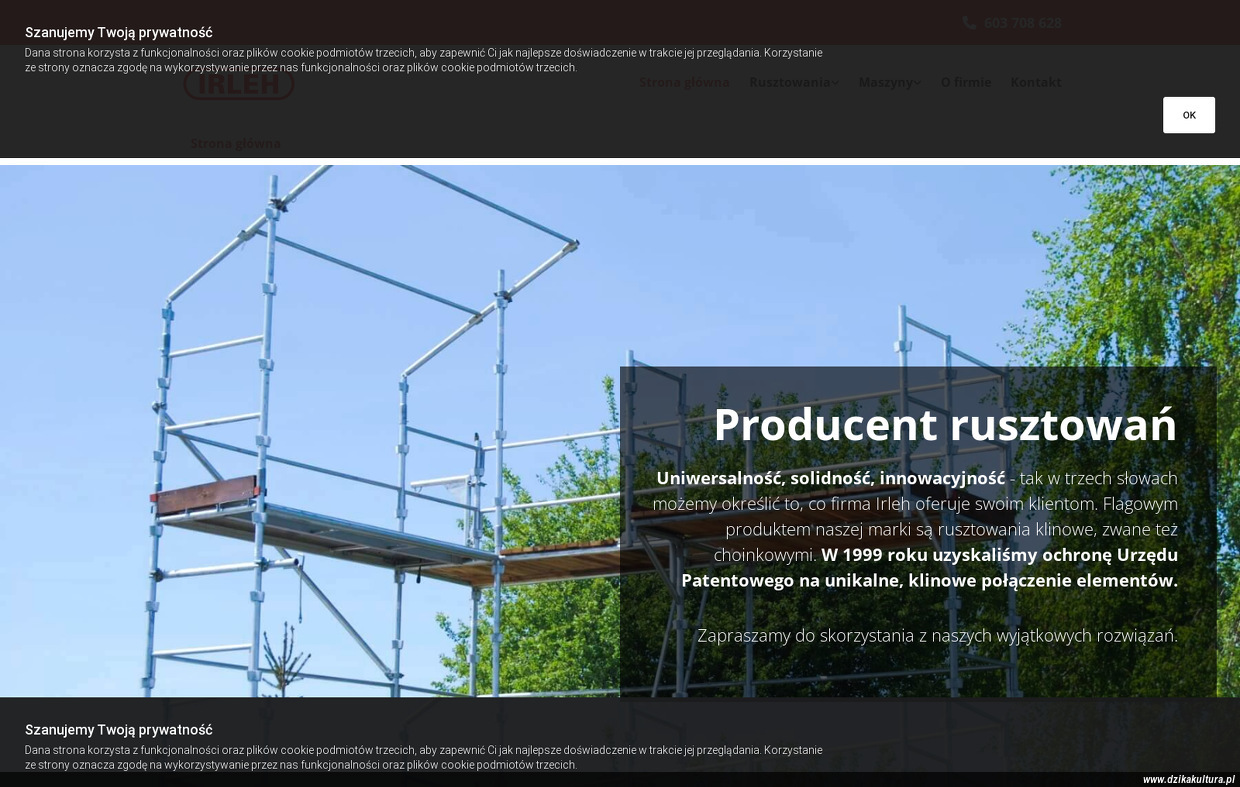Open the Rusztowania dropdown menu
The width and height of the screenshot is (1240, 787).
[789, 82]
